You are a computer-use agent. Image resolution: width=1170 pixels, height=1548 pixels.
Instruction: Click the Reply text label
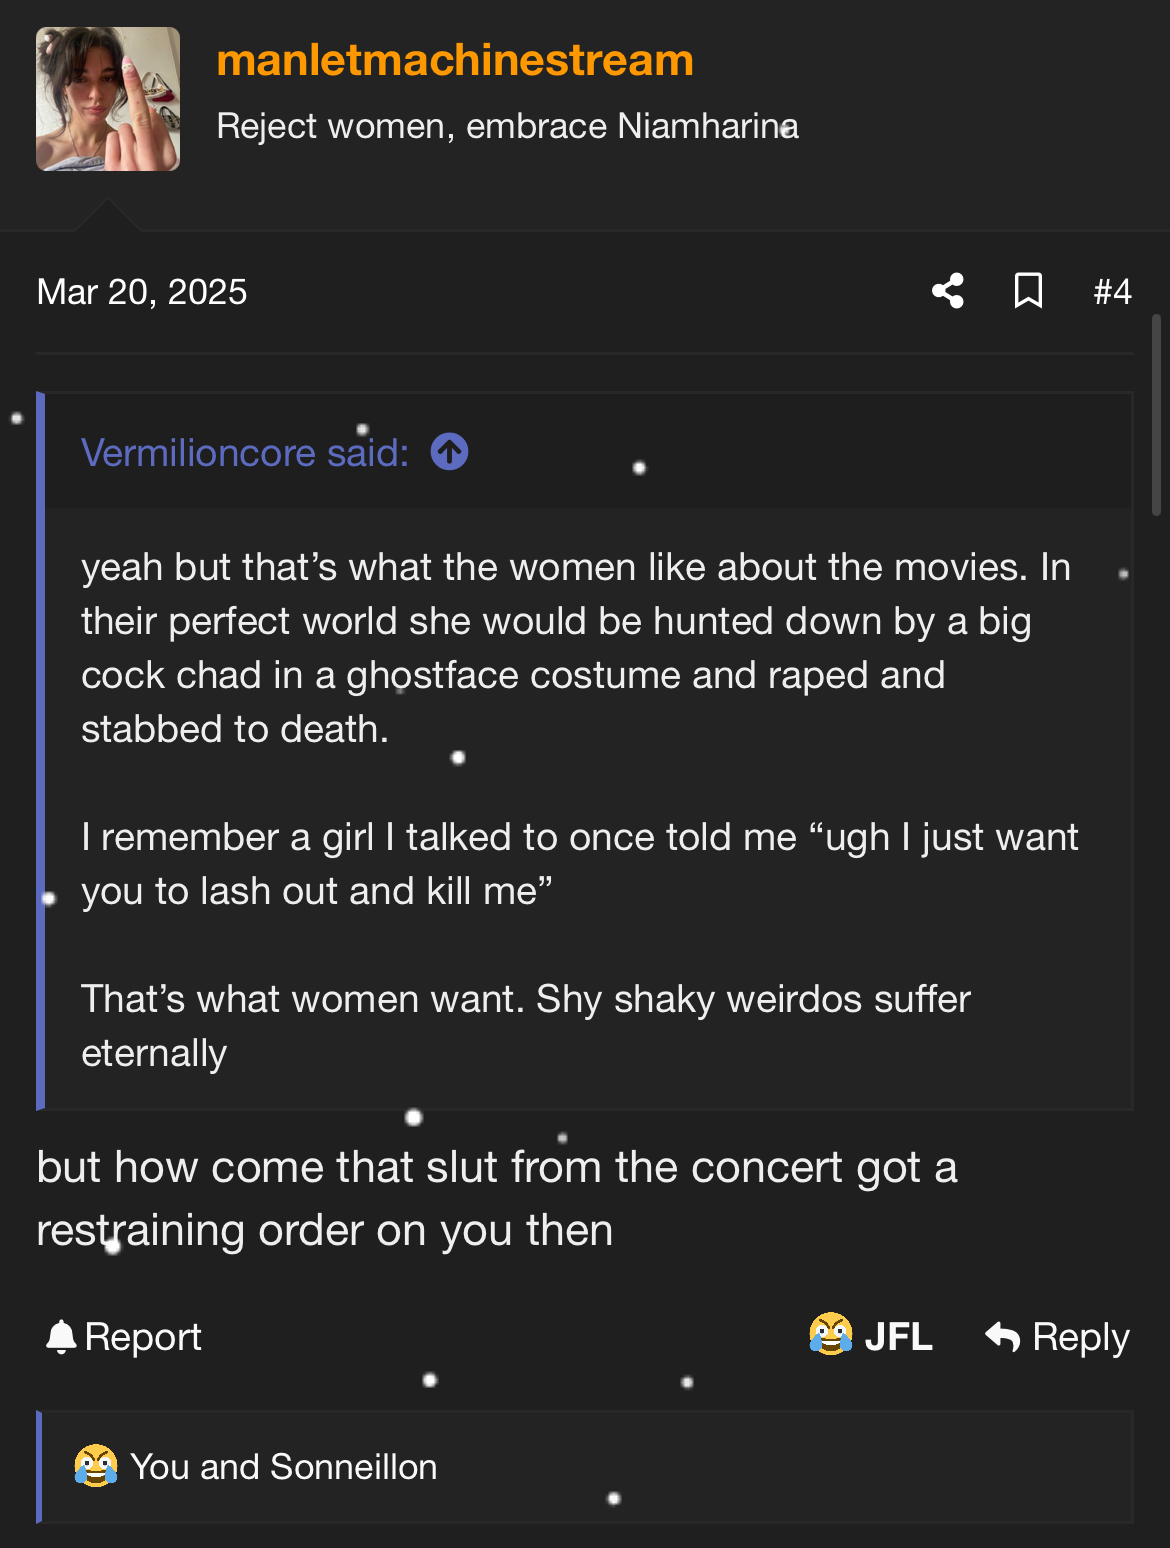click(x=1080, y=1337)
